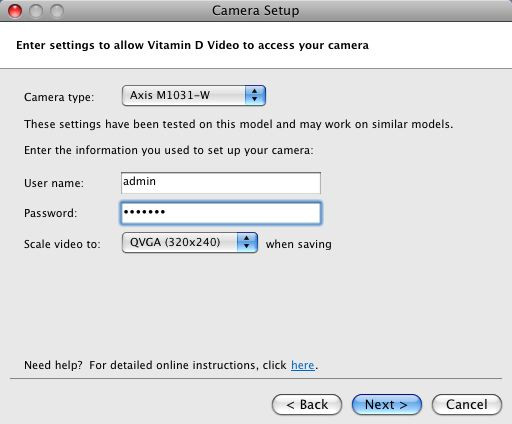Click the 'Scale video to:' label
Viewport: 512px width, 424px height.
(62, 244)
